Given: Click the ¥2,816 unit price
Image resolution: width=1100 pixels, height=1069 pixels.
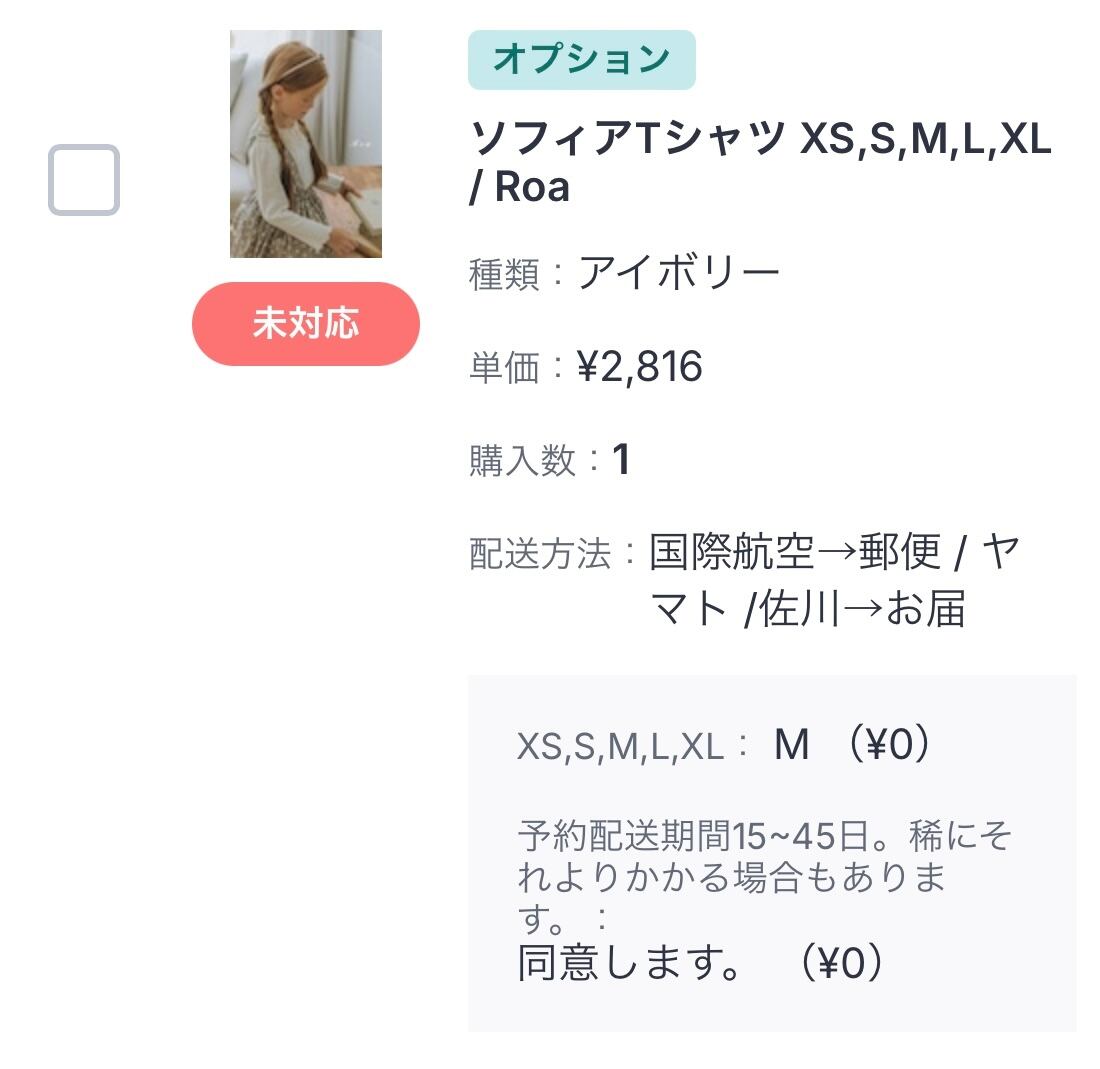Looking at the screenshot, I should [640, 367].
